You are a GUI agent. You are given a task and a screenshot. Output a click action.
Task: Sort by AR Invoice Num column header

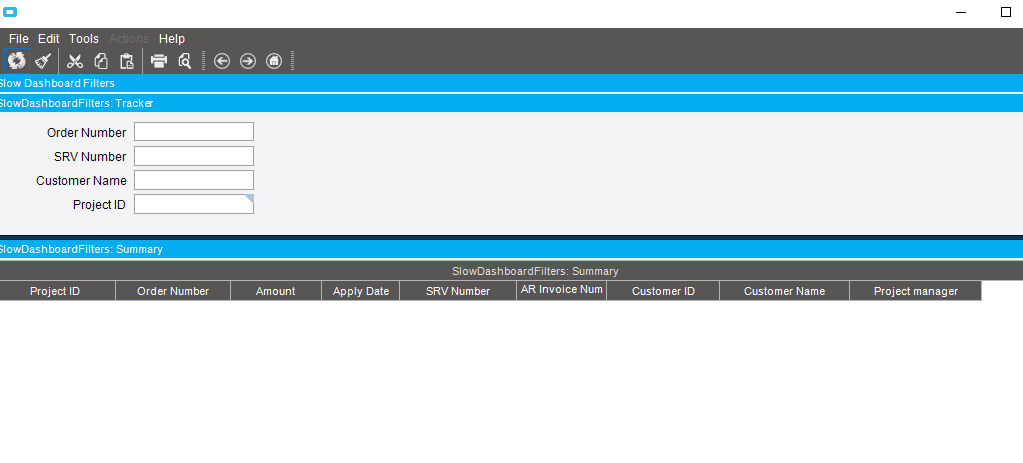[562, 290]
